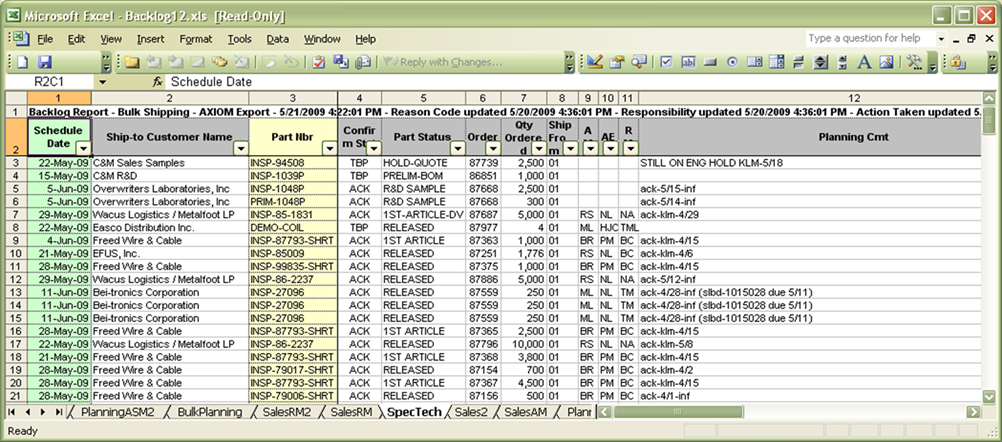Open the Schedule Date filter dropdown
This screenshot has width=1002, height=442.
coord(82,148)
